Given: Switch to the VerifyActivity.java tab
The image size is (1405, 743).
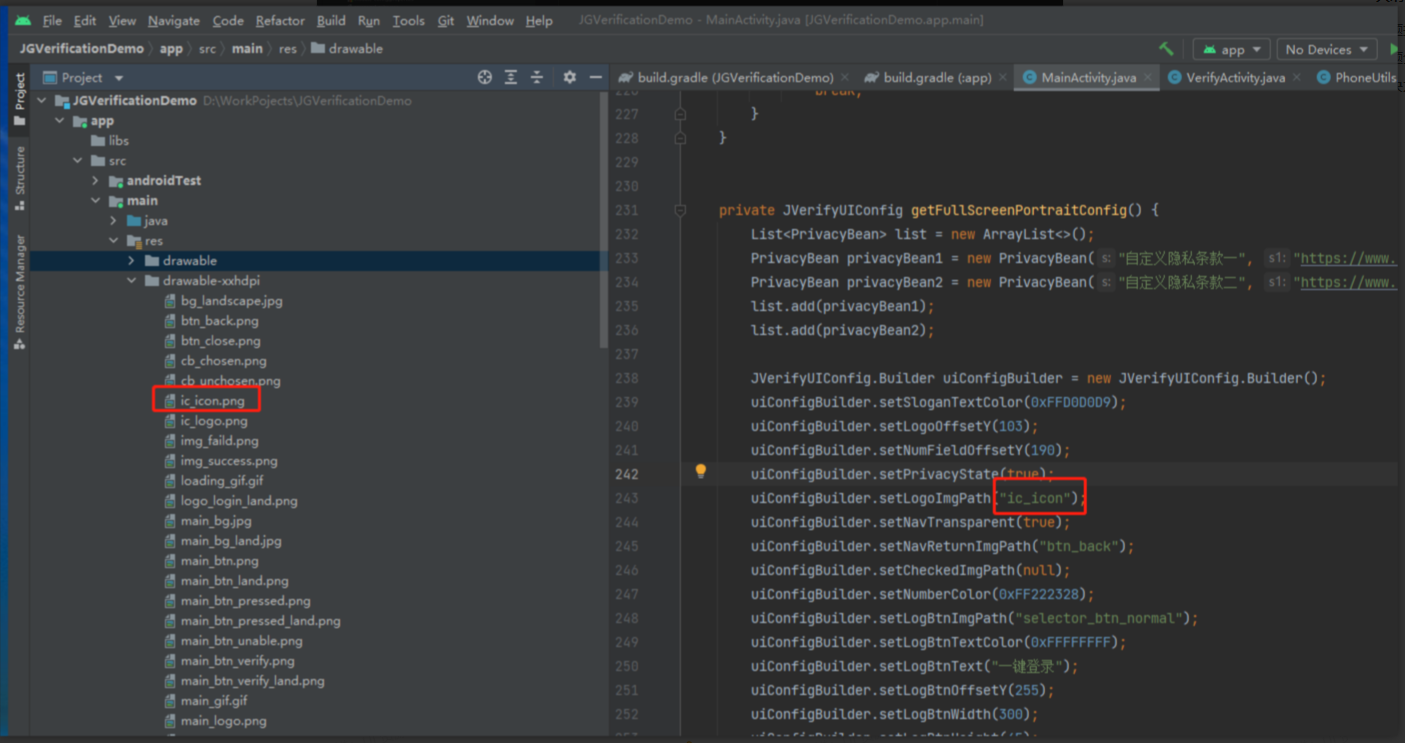Looking at the screenshot, I should coord(1235,77).
